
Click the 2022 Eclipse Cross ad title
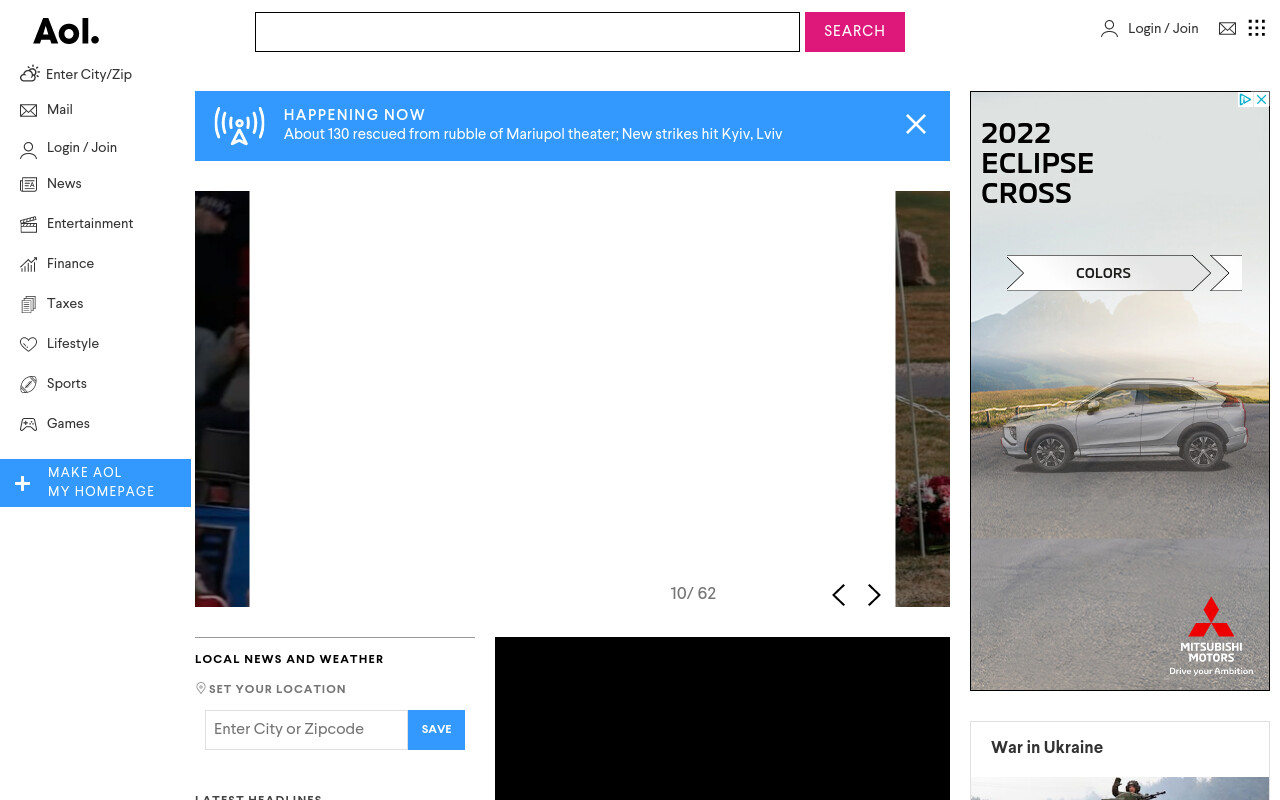(x=1037, y=163)
